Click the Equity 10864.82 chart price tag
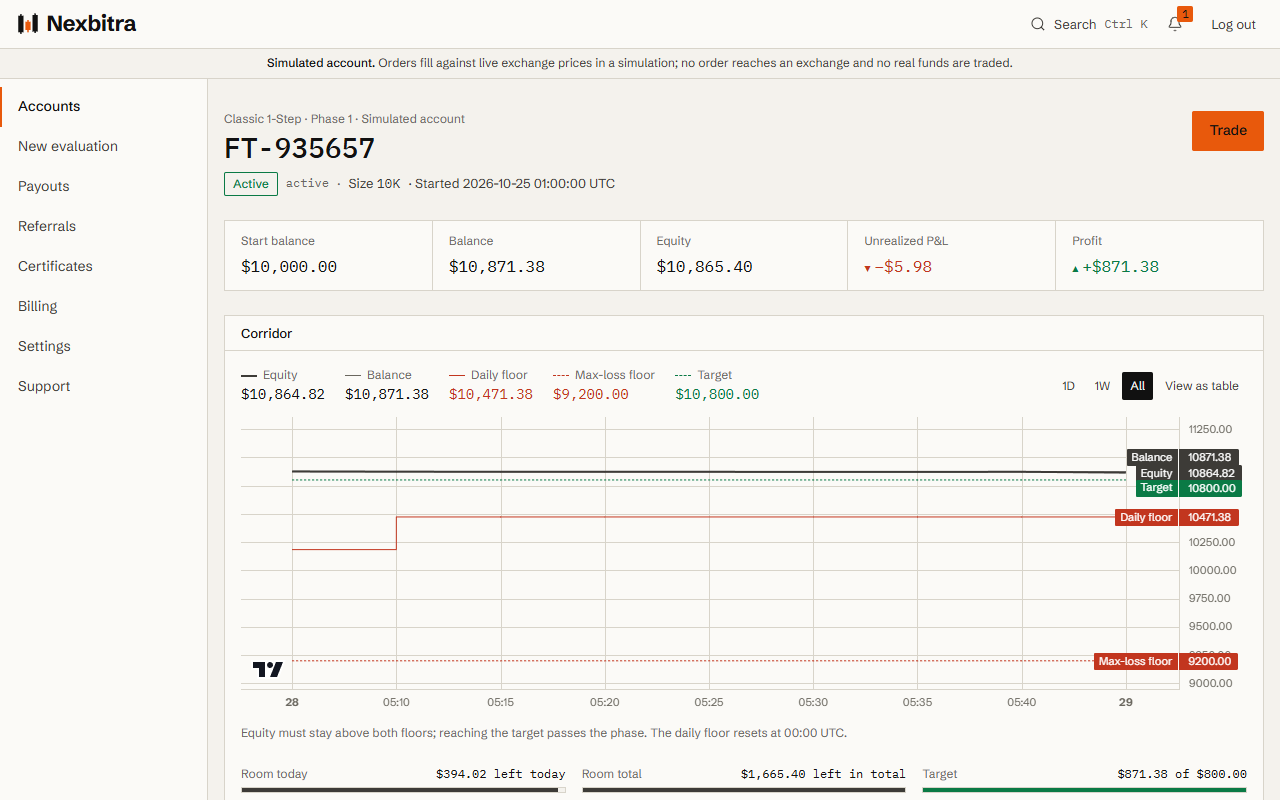Viewport: 1280px width, 800px height. click(1187, 473)
